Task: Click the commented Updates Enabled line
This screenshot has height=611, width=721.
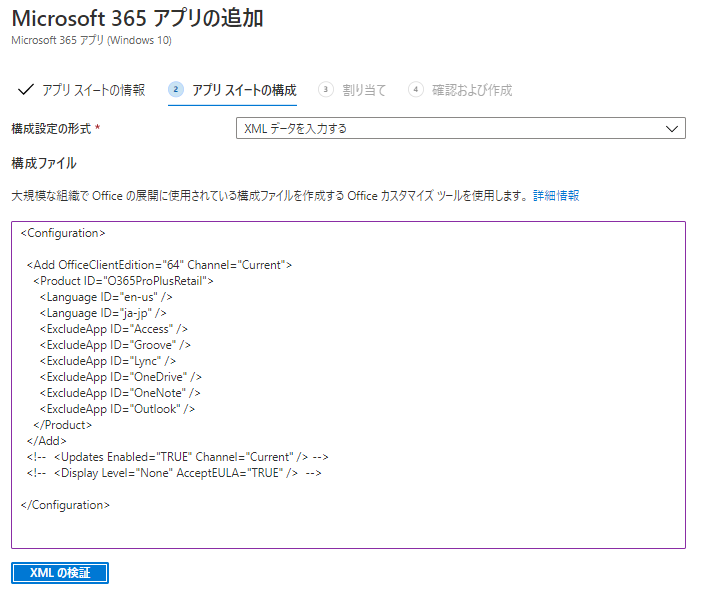Action: [177, 457]
